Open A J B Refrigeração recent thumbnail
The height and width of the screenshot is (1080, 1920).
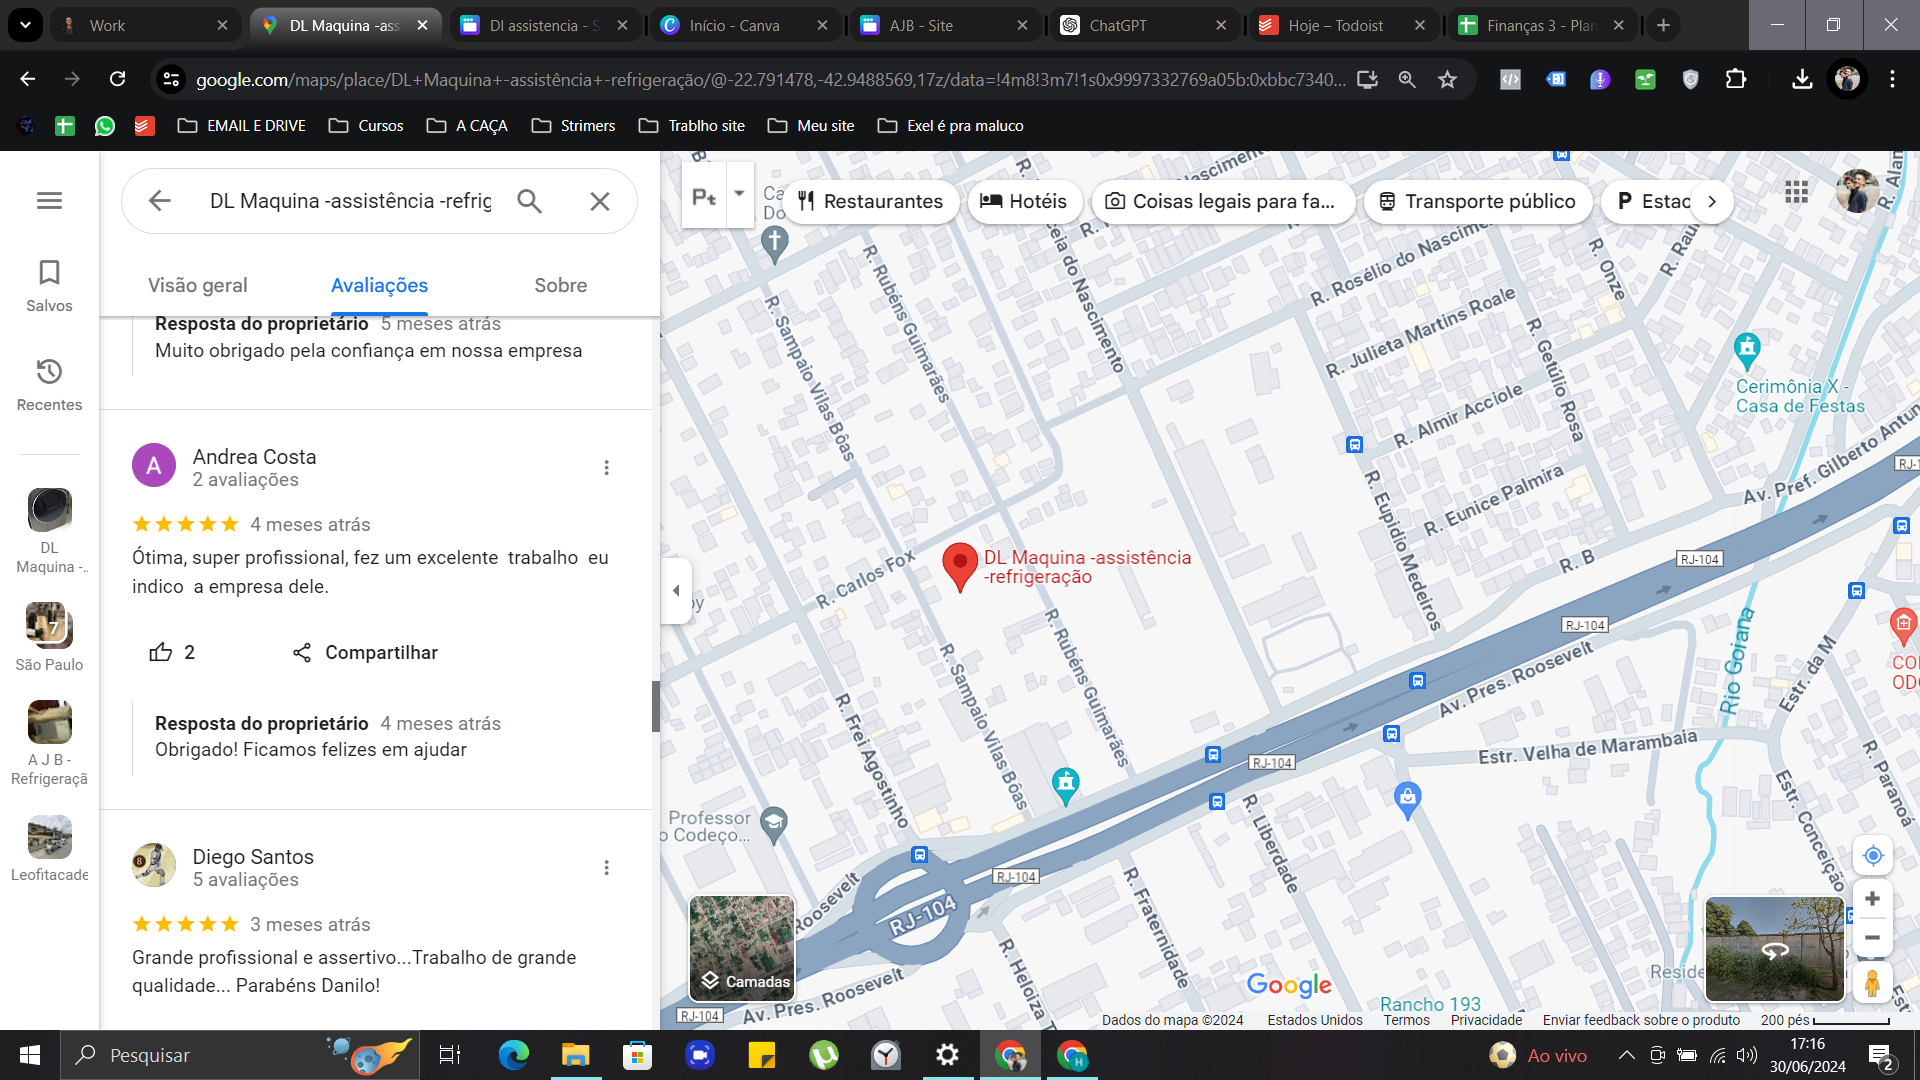pyautogui.click(x=49, y=722)
